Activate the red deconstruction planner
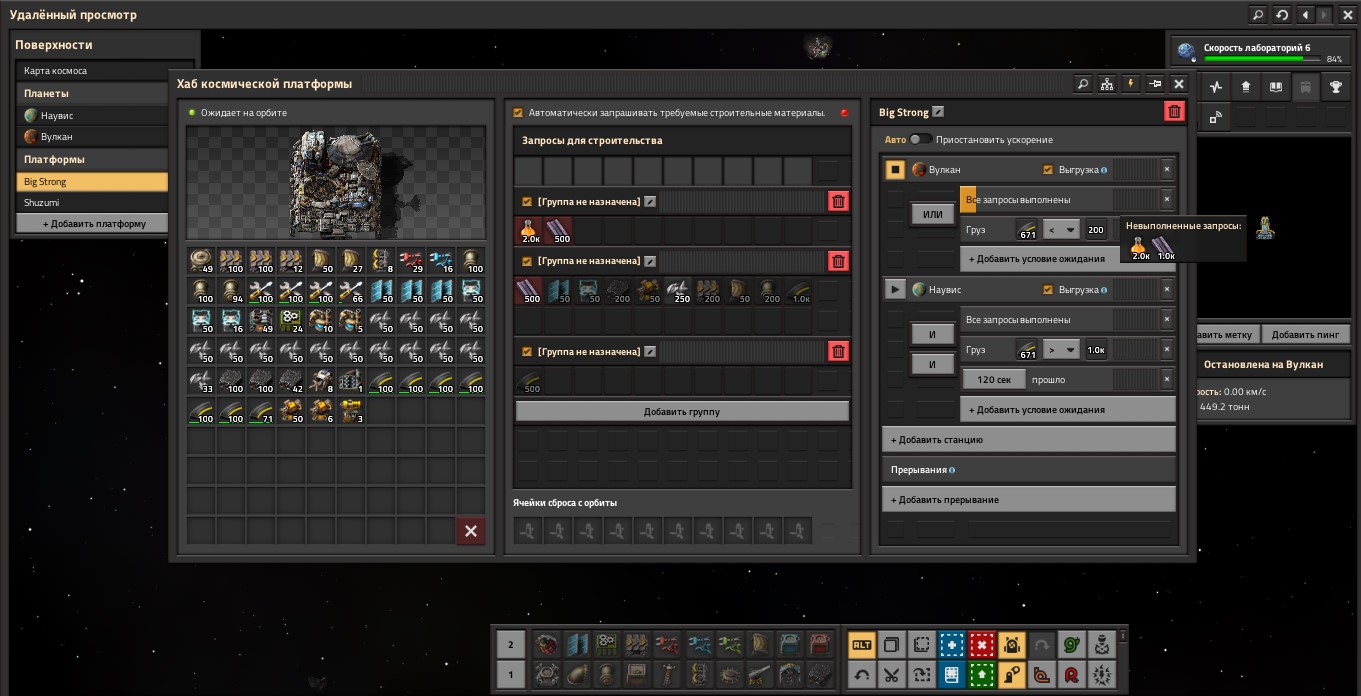Image resolution: width=1361 pixels, height=696 pixels. tap(982, 645)
